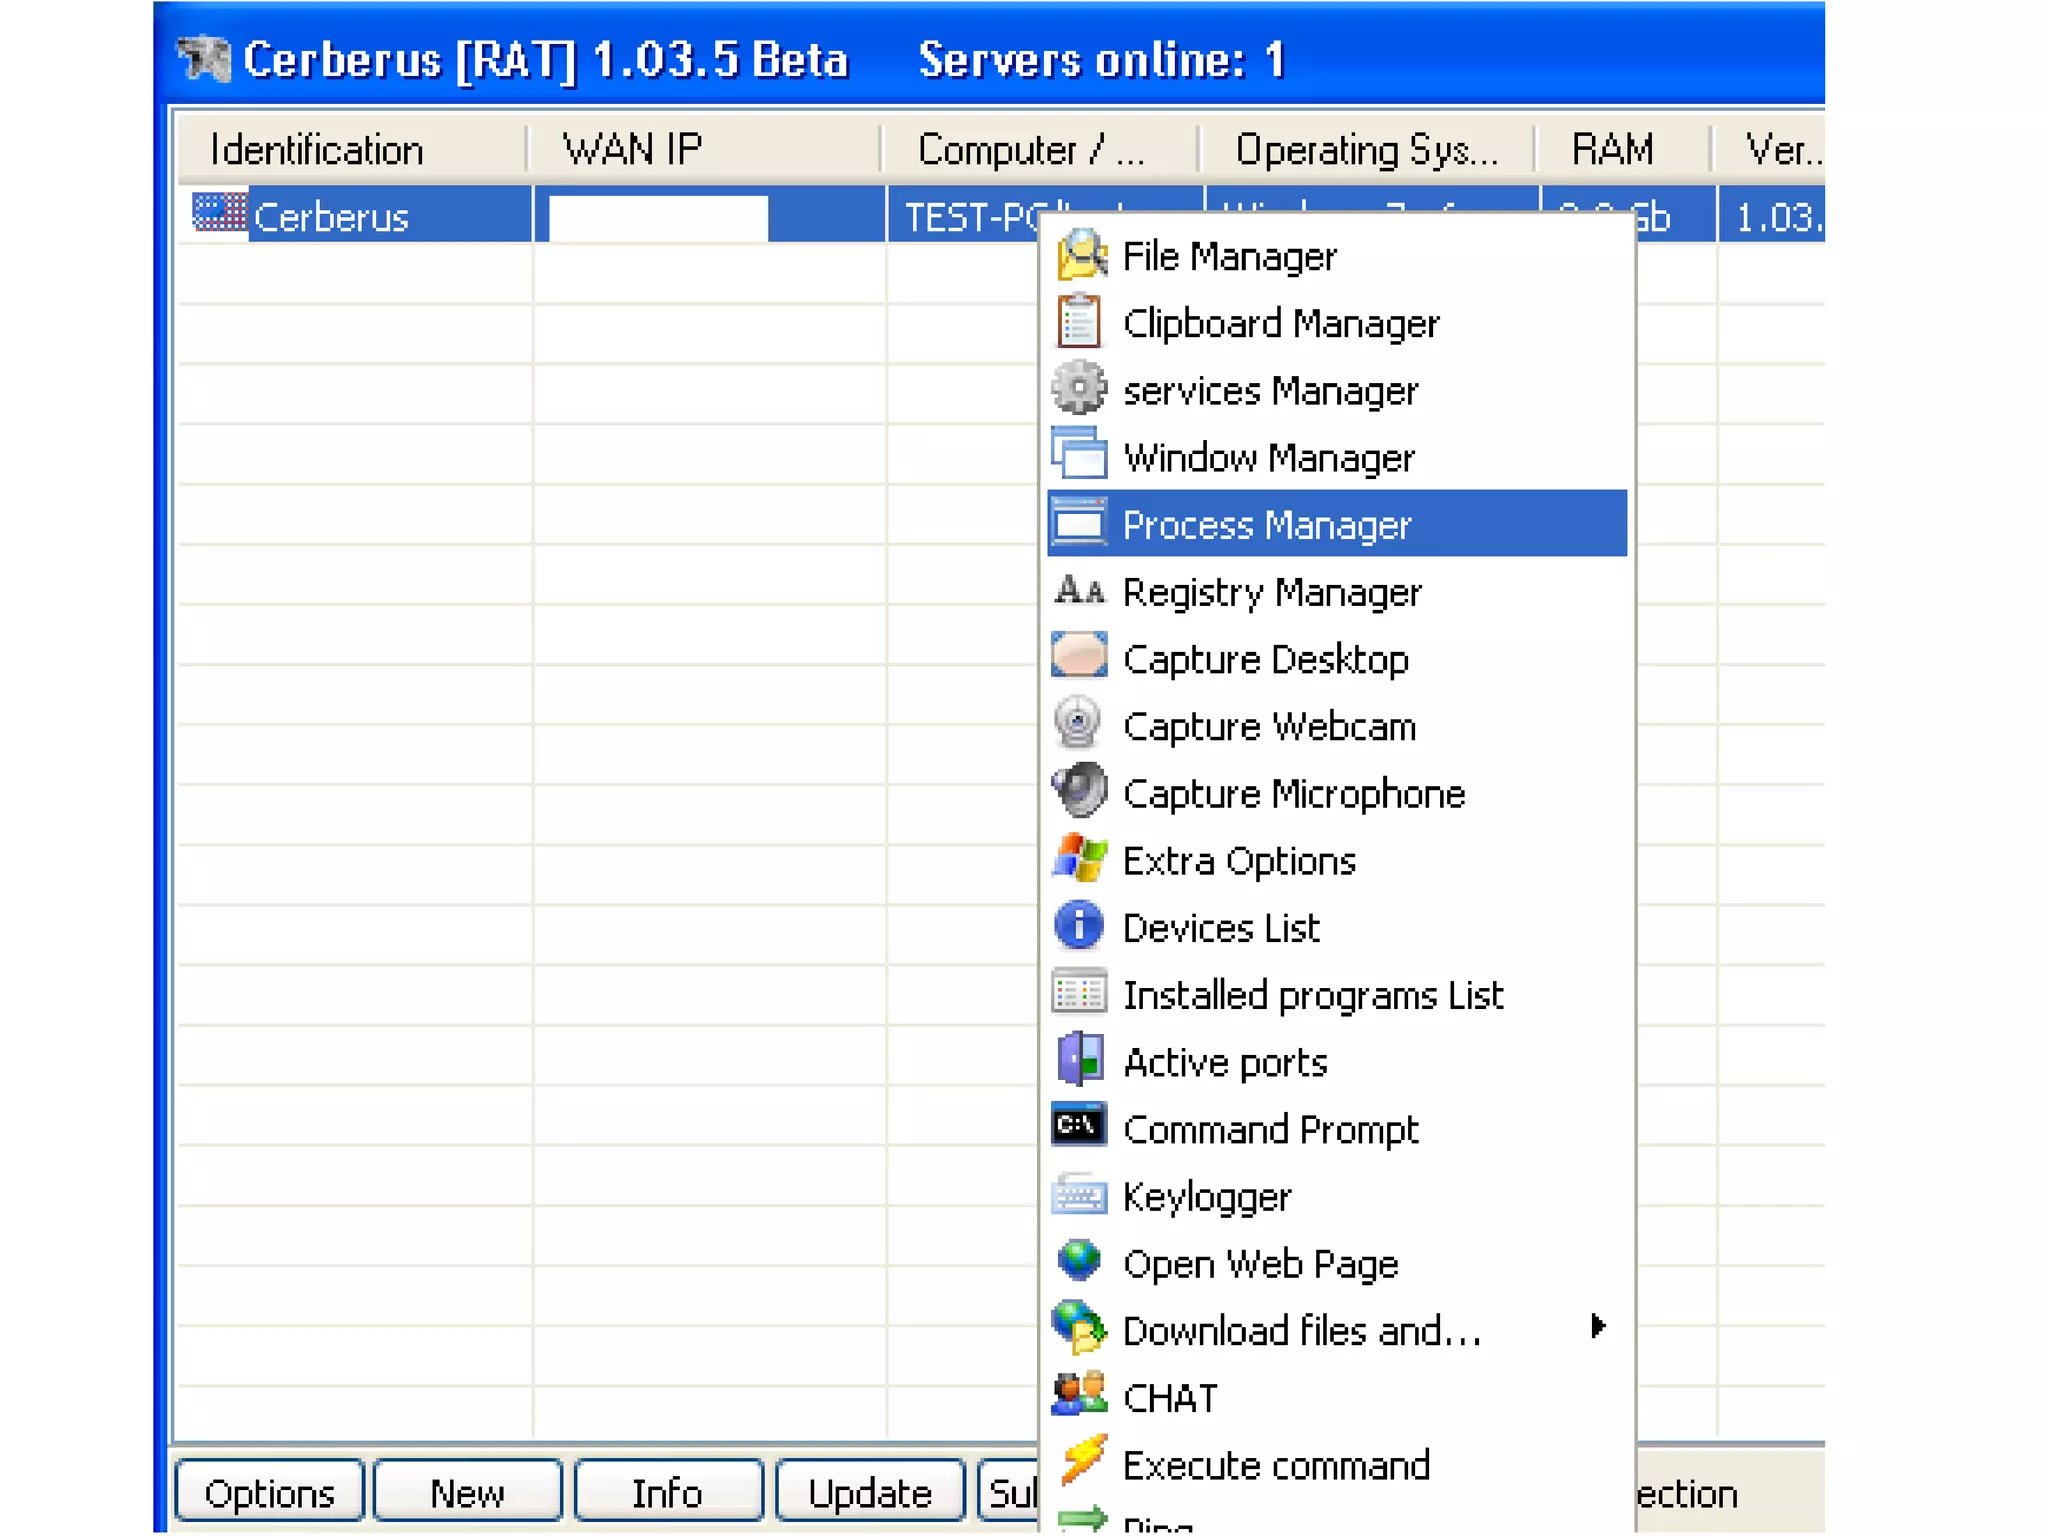Select Process Manager from the context menu
Image resolution: width=2048 pixels, height=1536 pixels.
click(1266, 524)
